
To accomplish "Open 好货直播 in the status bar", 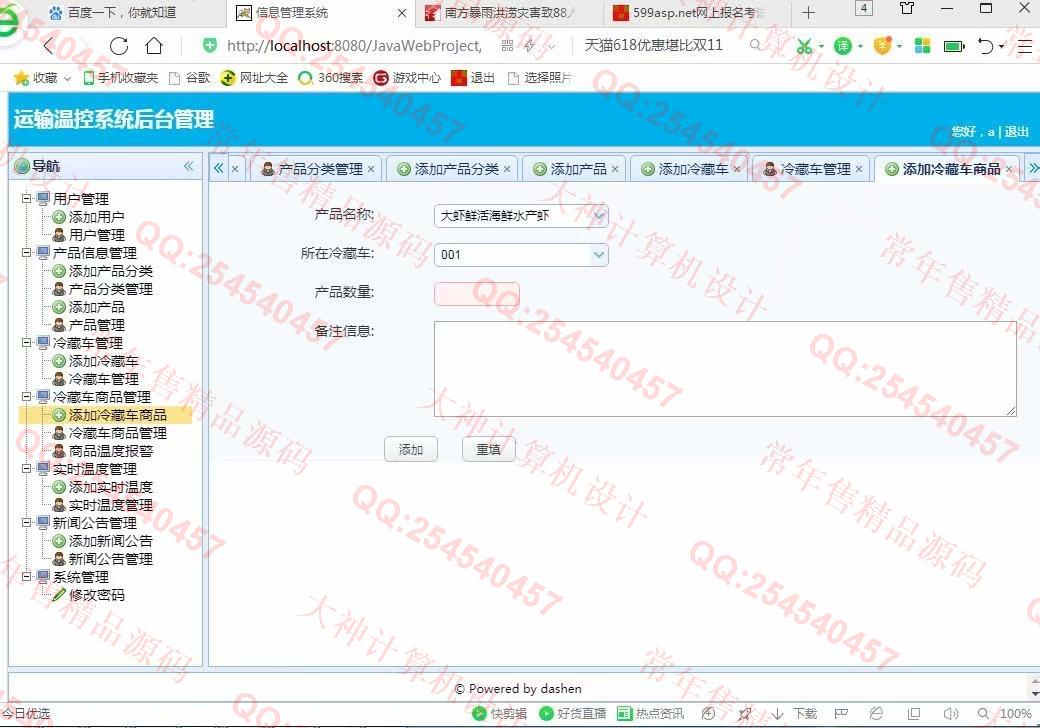I will point(573,713).
